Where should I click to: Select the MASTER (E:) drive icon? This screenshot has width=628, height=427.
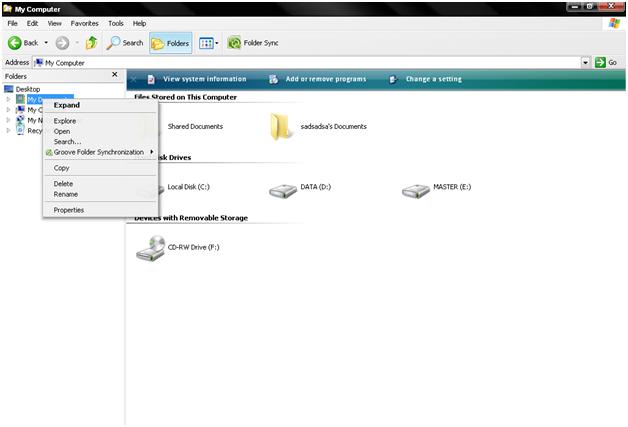416,191
